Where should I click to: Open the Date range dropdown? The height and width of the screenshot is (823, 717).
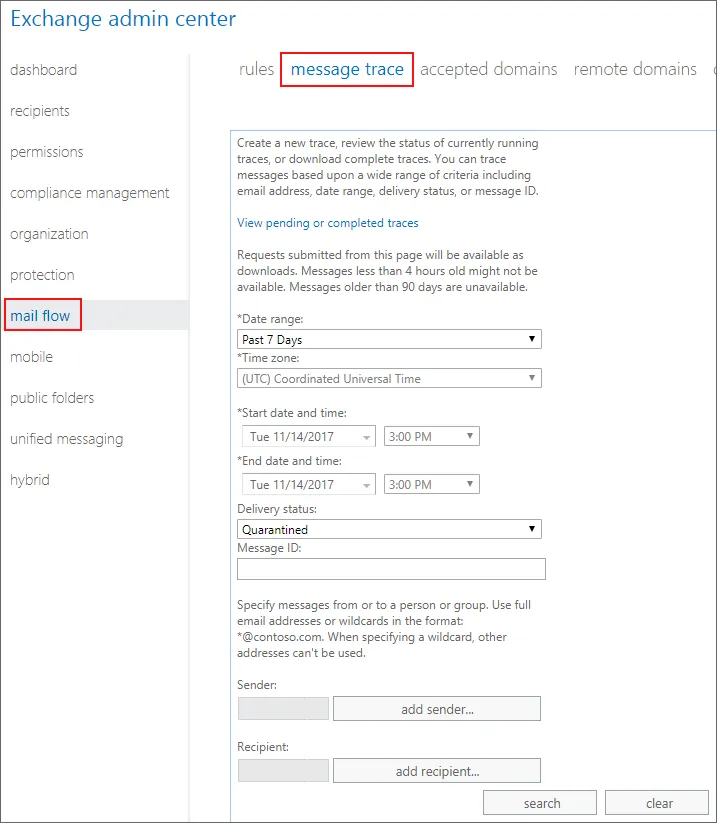(390, 339)
